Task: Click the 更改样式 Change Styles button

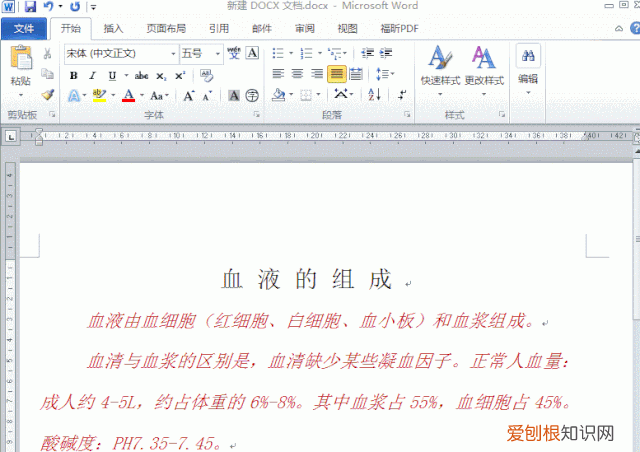Action: (484, 70)
